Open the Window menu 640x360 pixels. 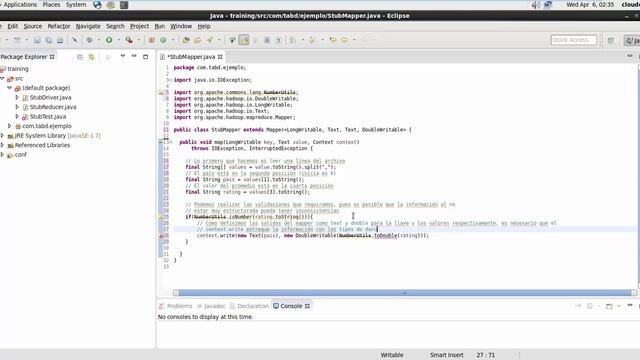click(181, 26)
